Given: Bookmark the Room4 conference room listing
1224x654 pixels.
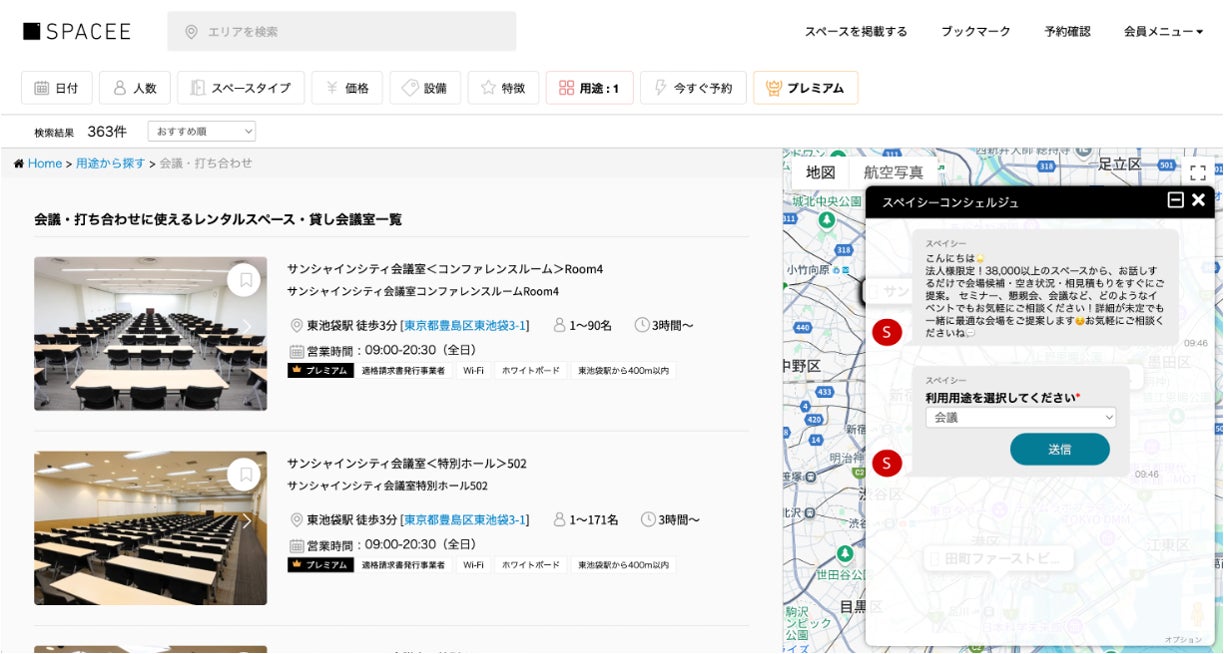Looking at the screenshot, I should (244, 280).
